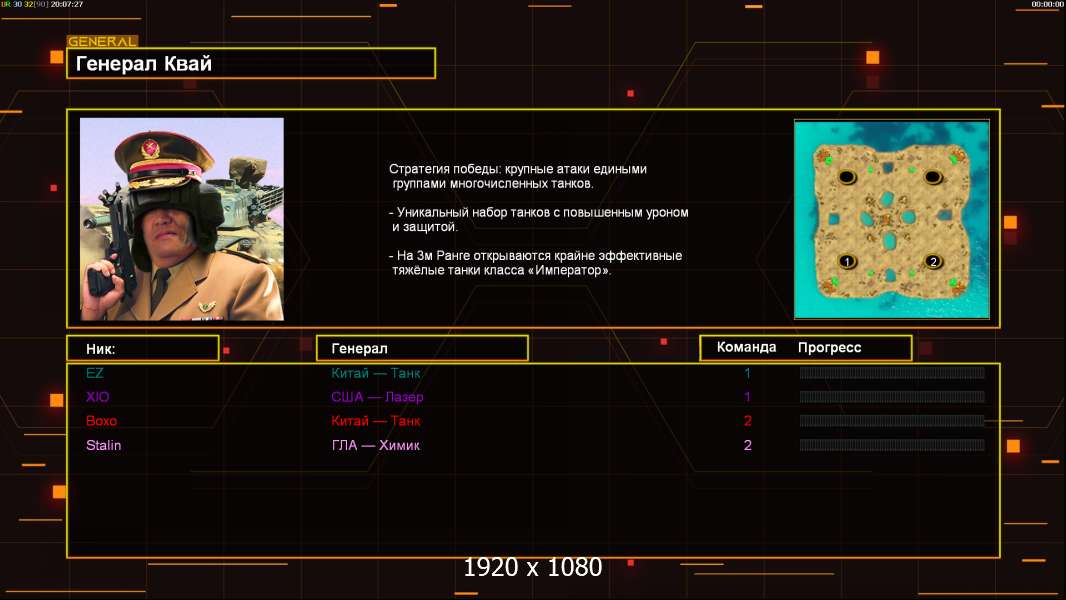Select player Boxo in the list
1066x600 pixels.
[101, 421]
